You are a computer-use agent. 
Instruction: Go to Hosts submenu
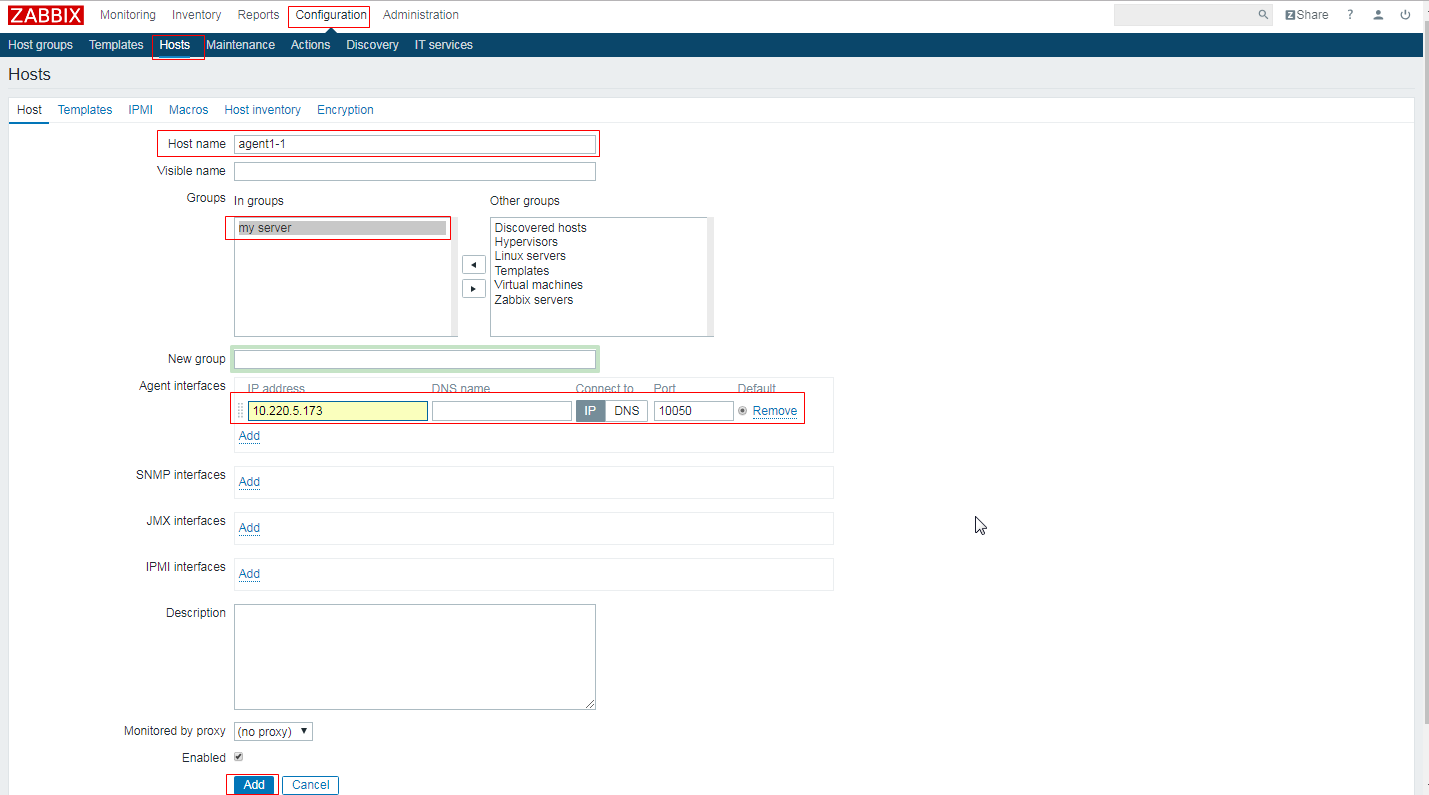point(174,45)
